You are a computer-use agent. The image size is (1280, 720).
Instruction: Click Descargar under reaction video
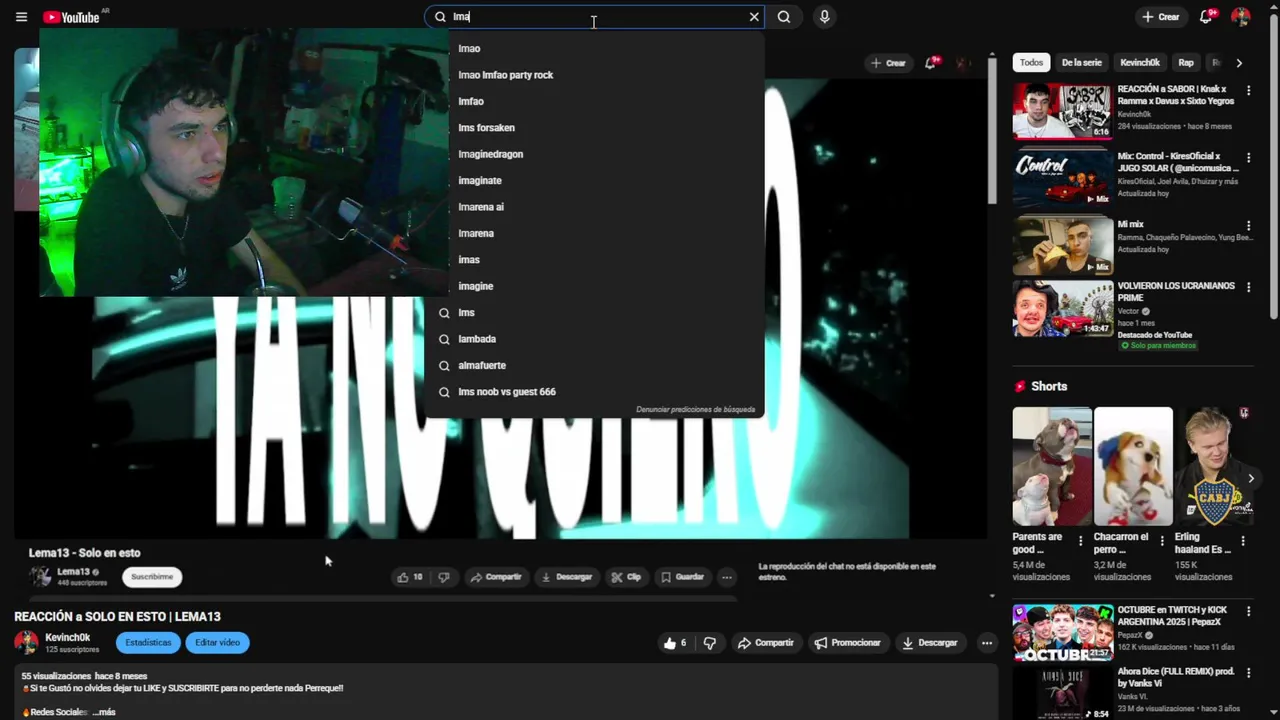pos(929,643)
